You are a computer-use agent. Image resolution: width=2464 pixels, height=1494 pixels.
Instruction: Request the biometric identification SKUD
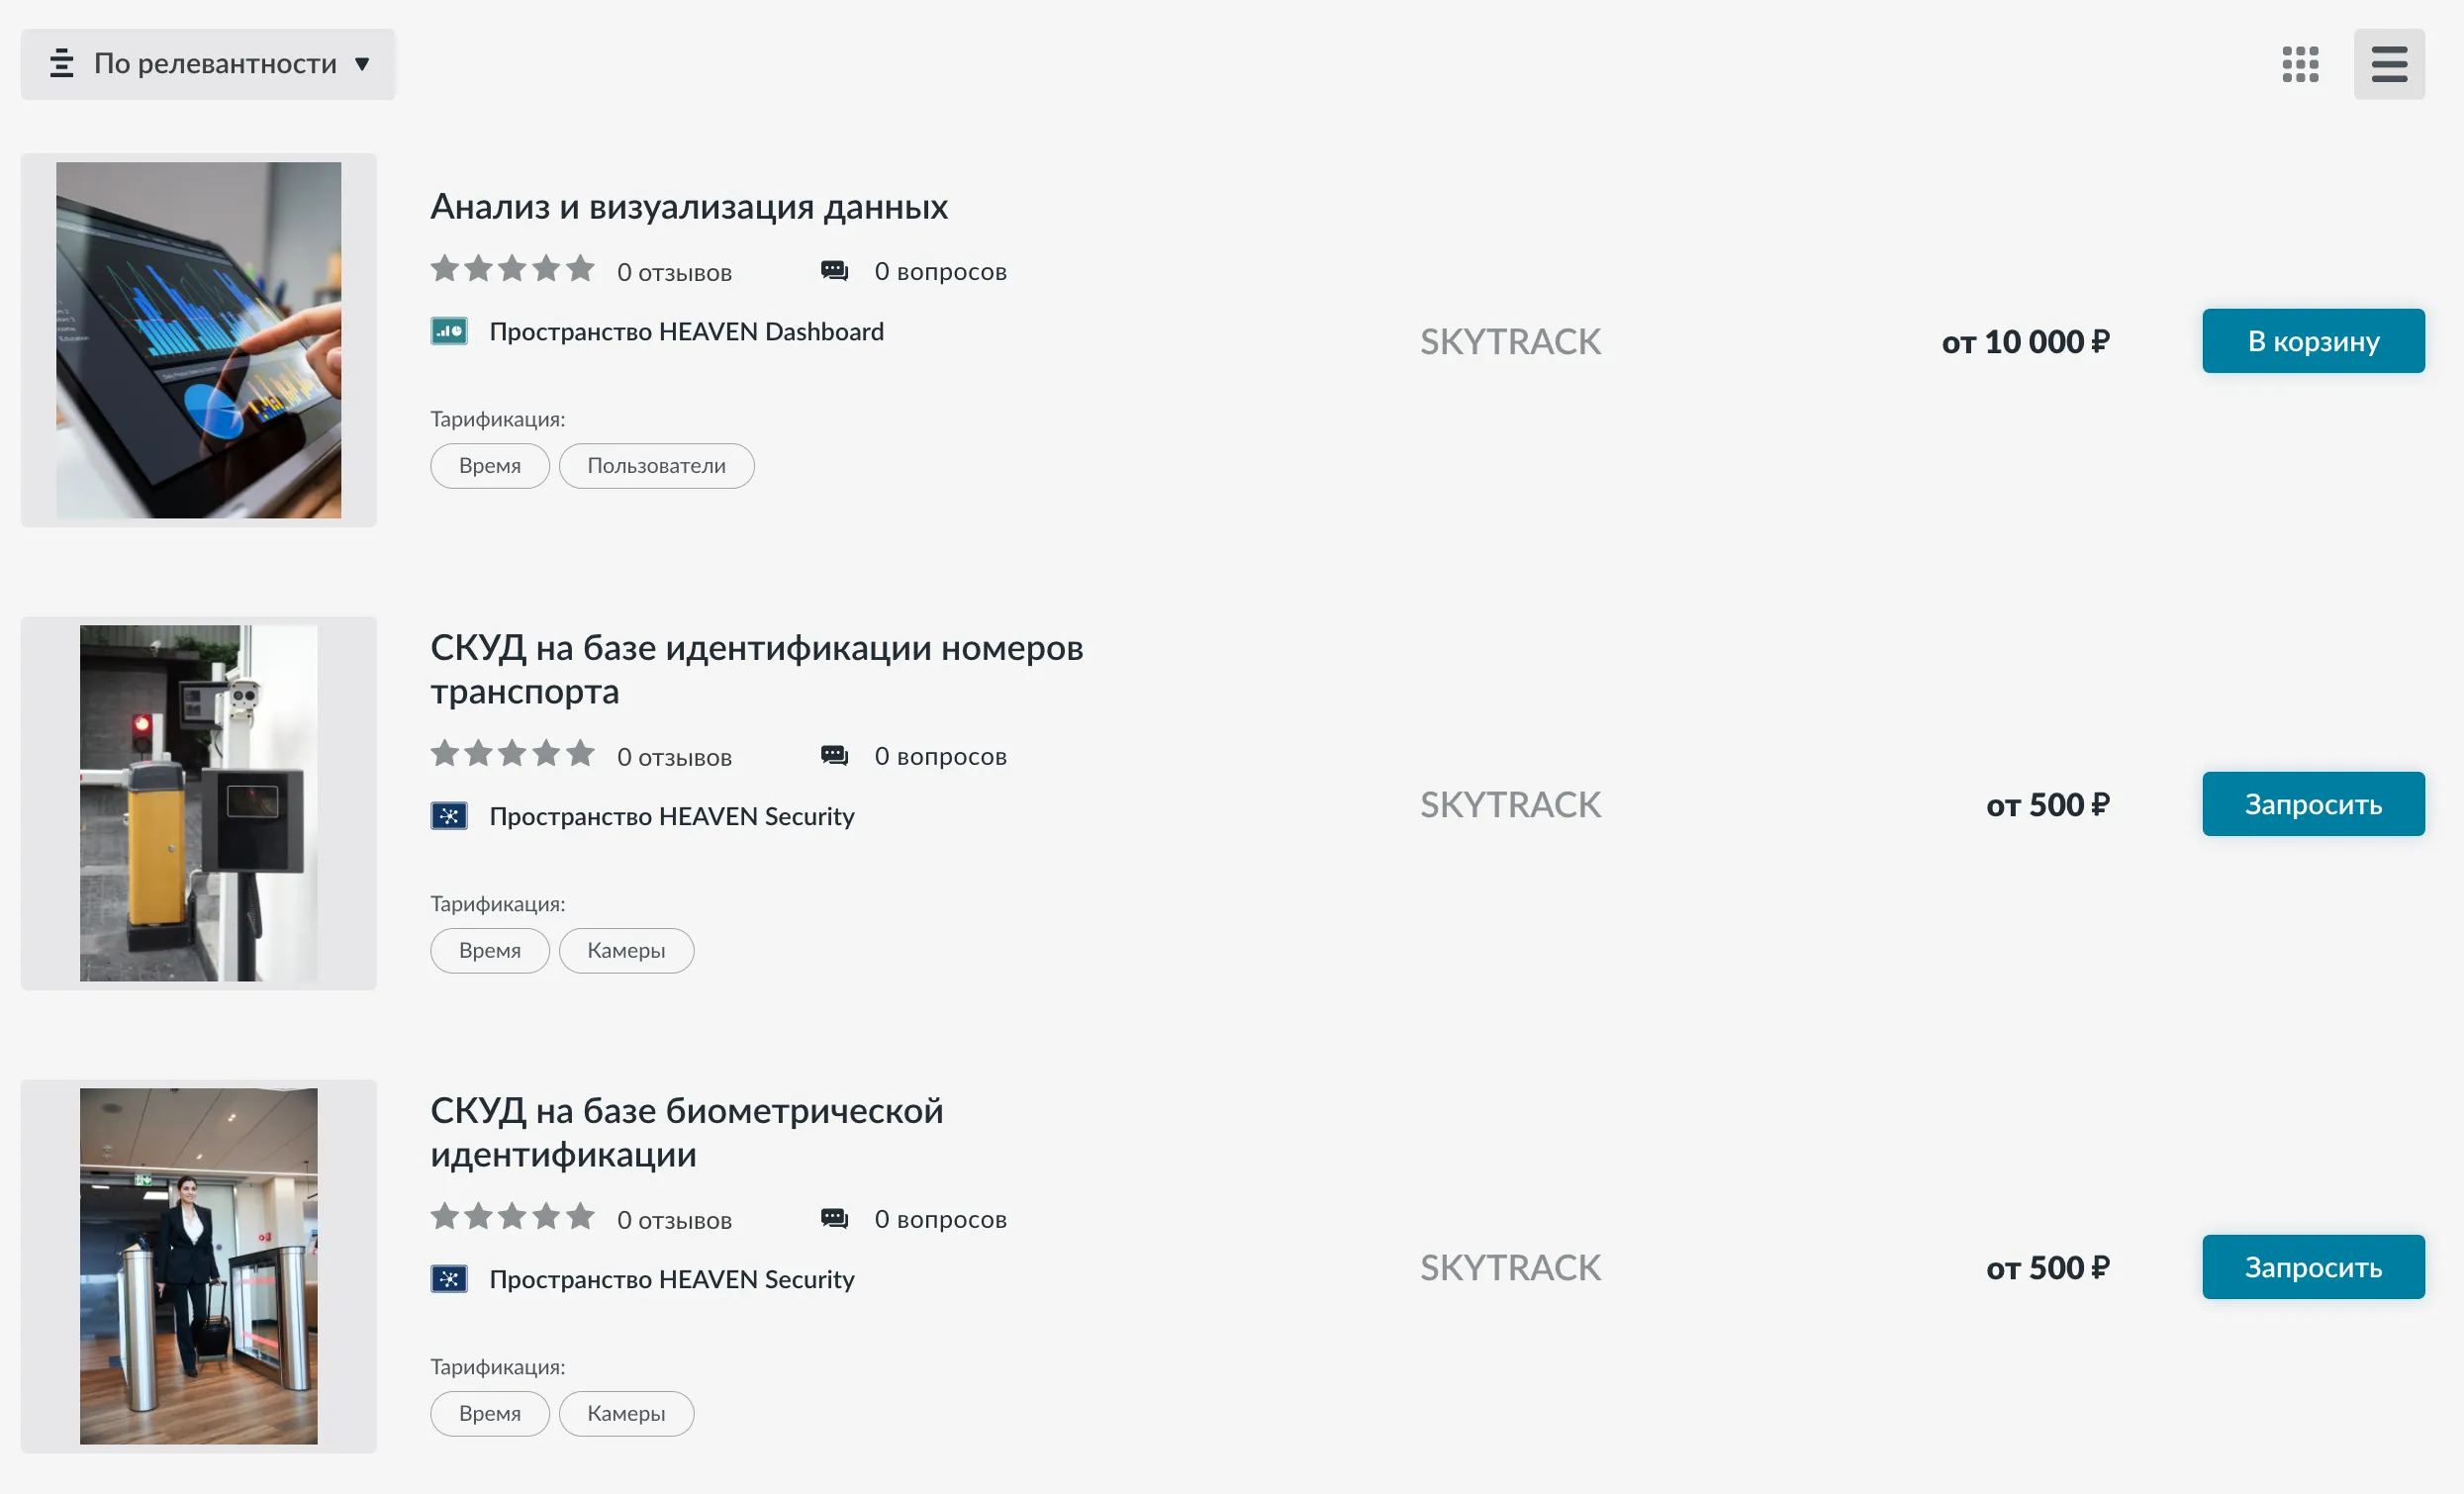pos(2312,1267)
